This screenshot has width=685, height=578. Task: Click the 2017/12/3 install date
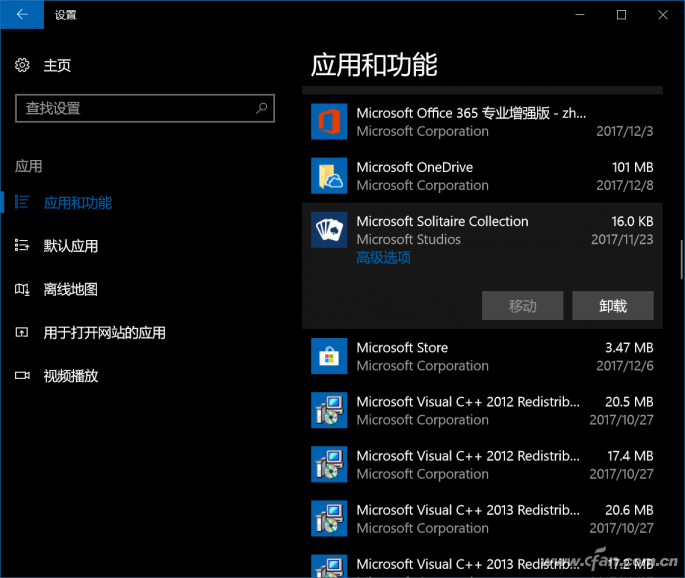pos(625,131)
